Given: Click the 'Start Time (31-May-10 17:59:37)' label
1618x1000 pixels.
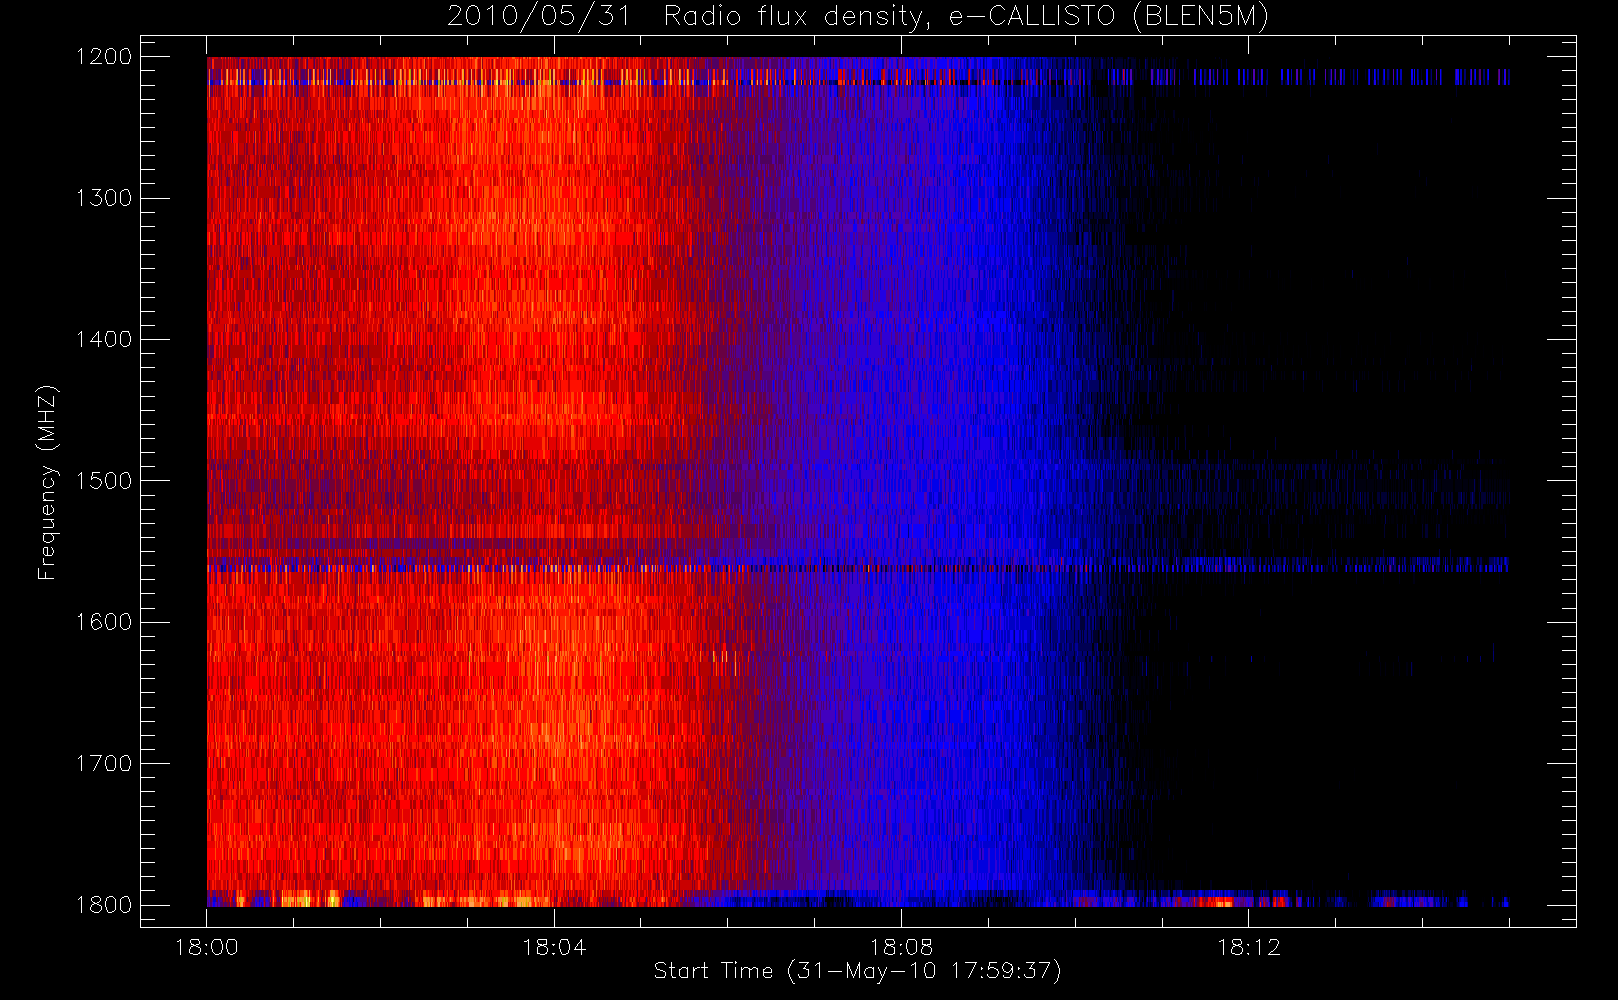Looking at the screenshot, I should (857, 971).
